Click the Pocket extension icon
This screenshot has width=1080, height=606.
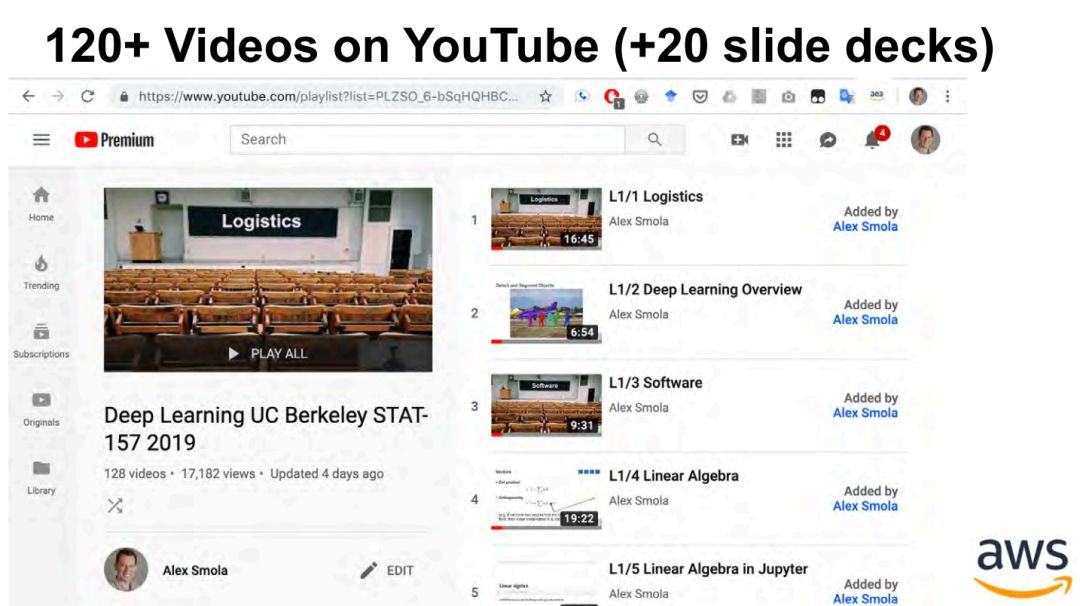click(x=700, y=97)
